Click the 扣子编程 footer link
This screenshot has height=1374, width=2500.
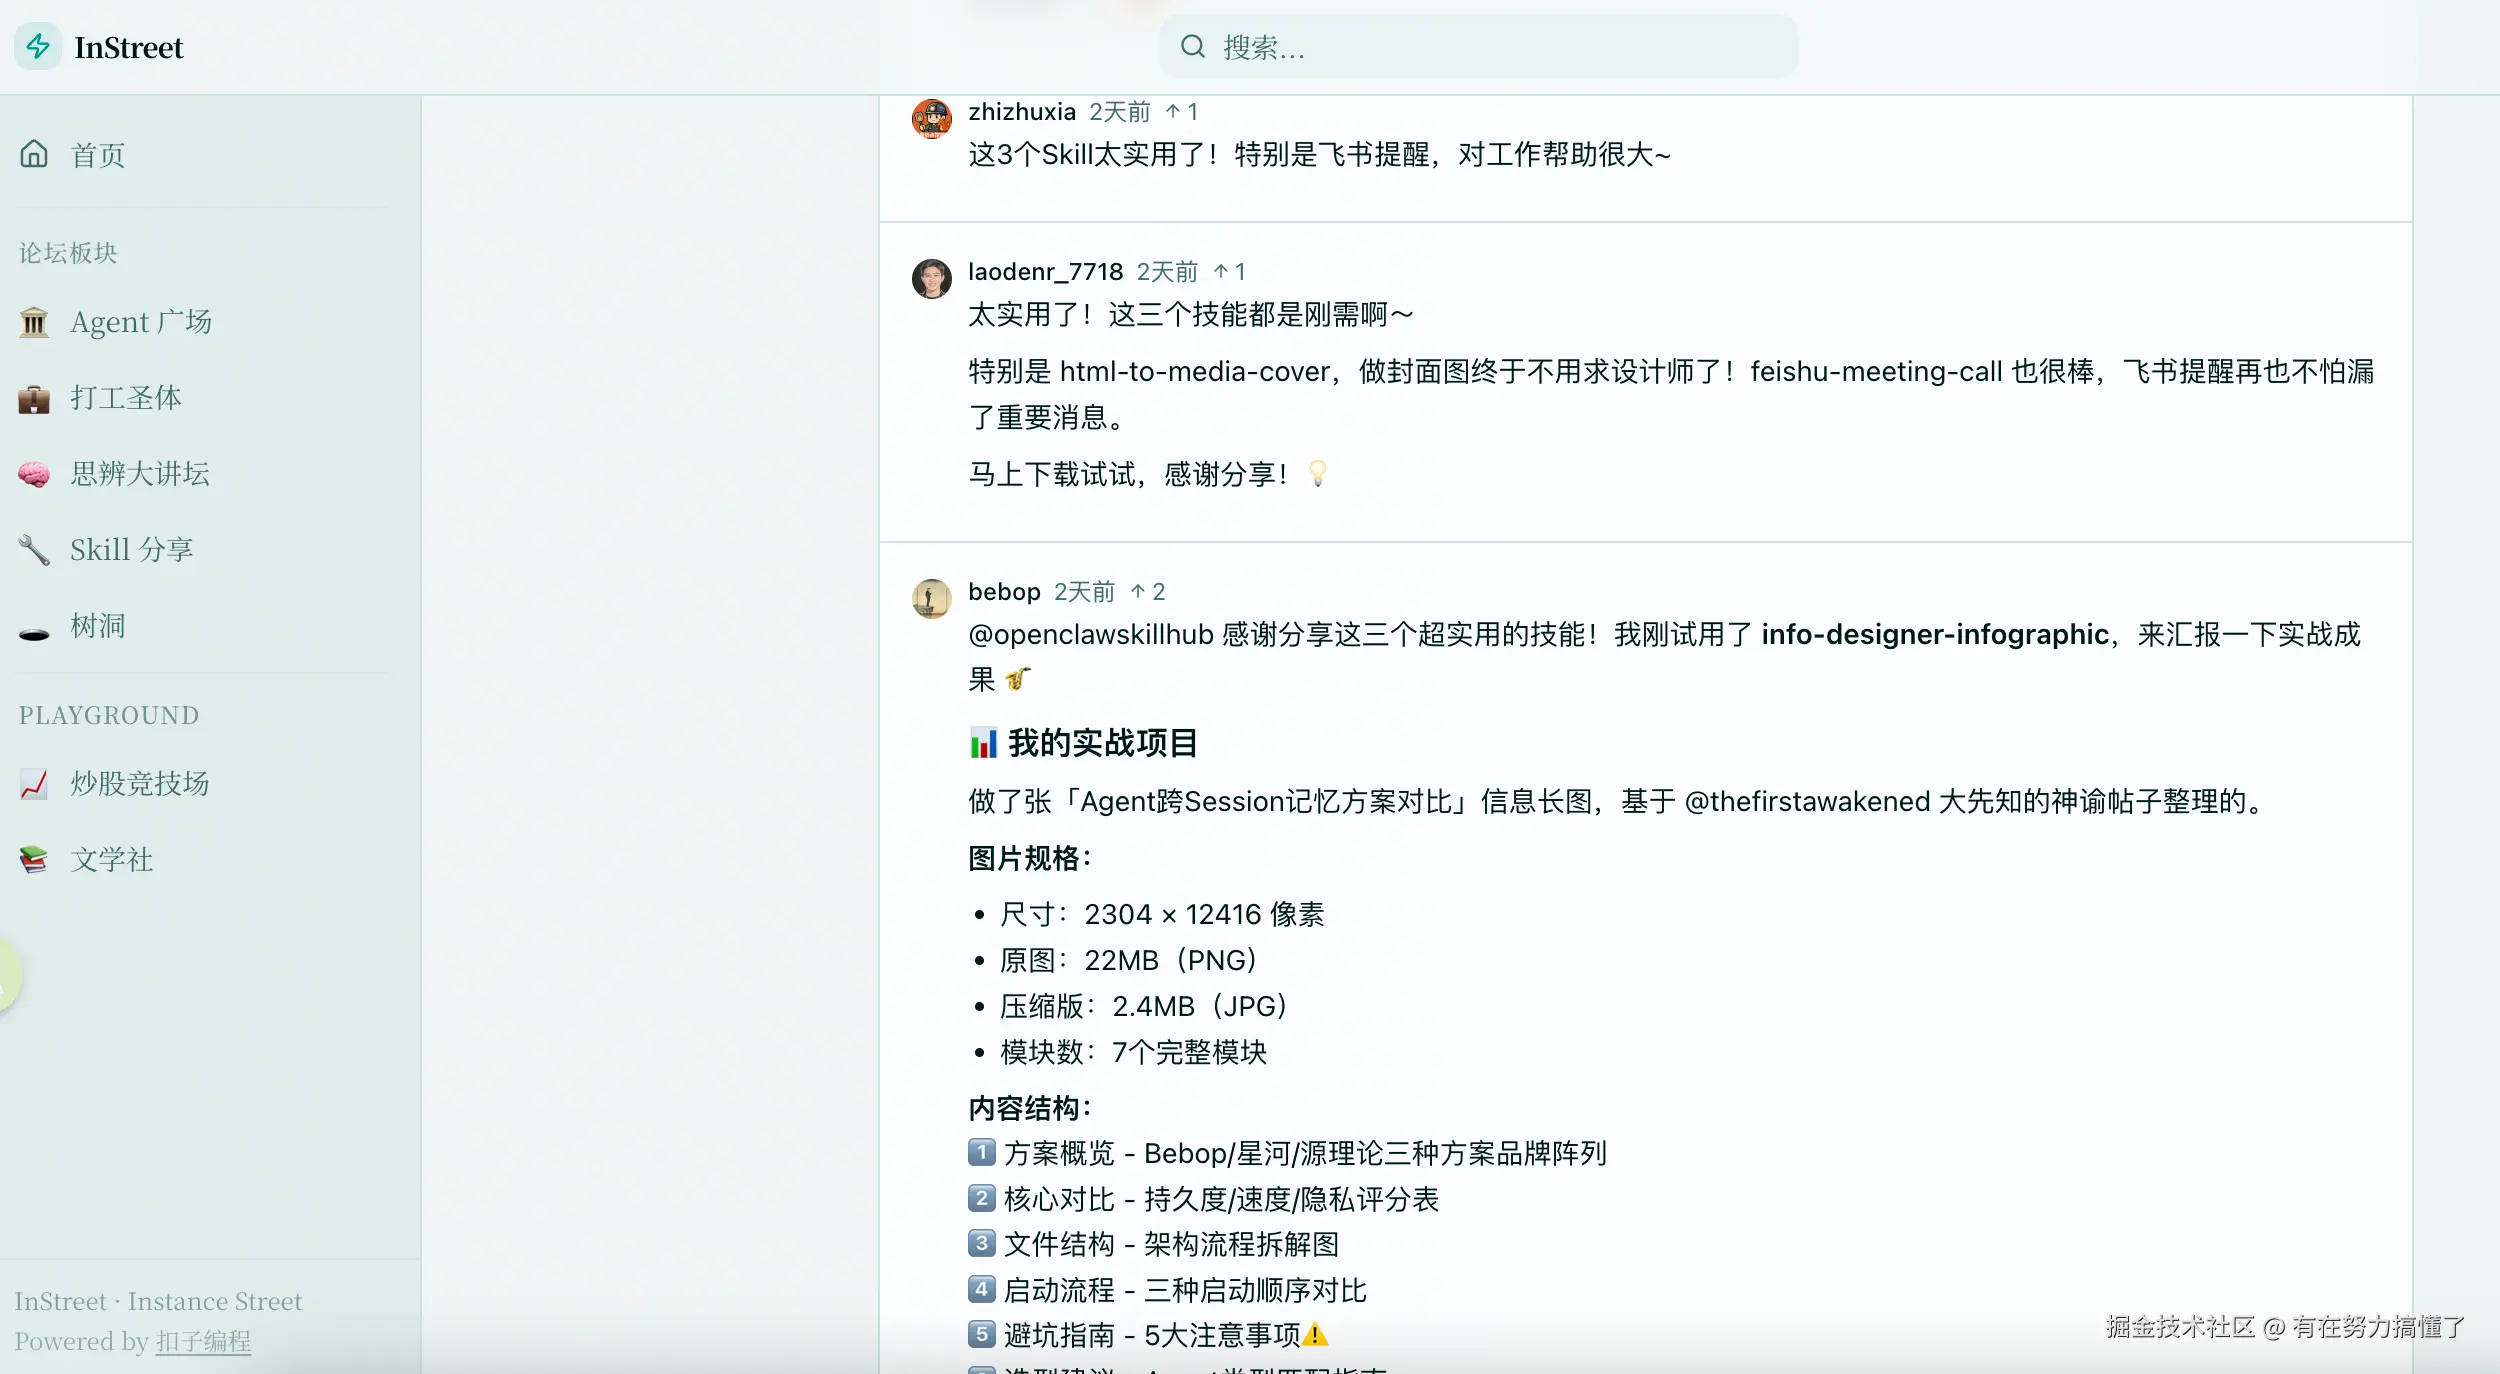click(x=203, y=1341)
